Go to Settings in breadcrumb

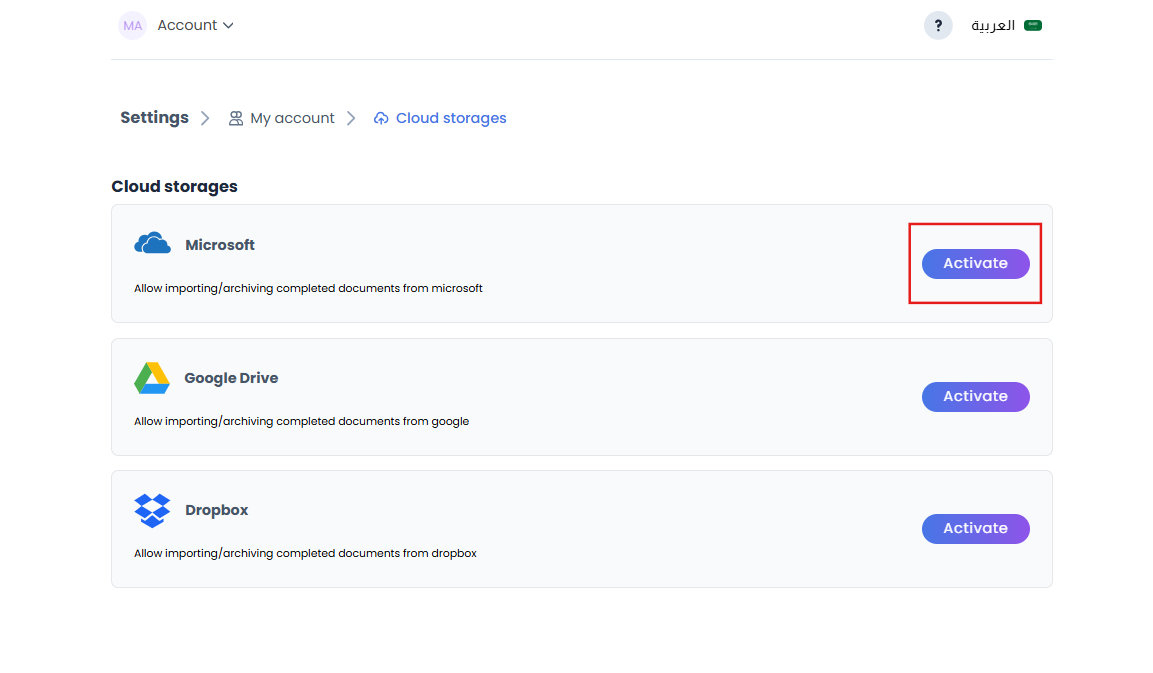pyautogui.click(x=154, y=118)
